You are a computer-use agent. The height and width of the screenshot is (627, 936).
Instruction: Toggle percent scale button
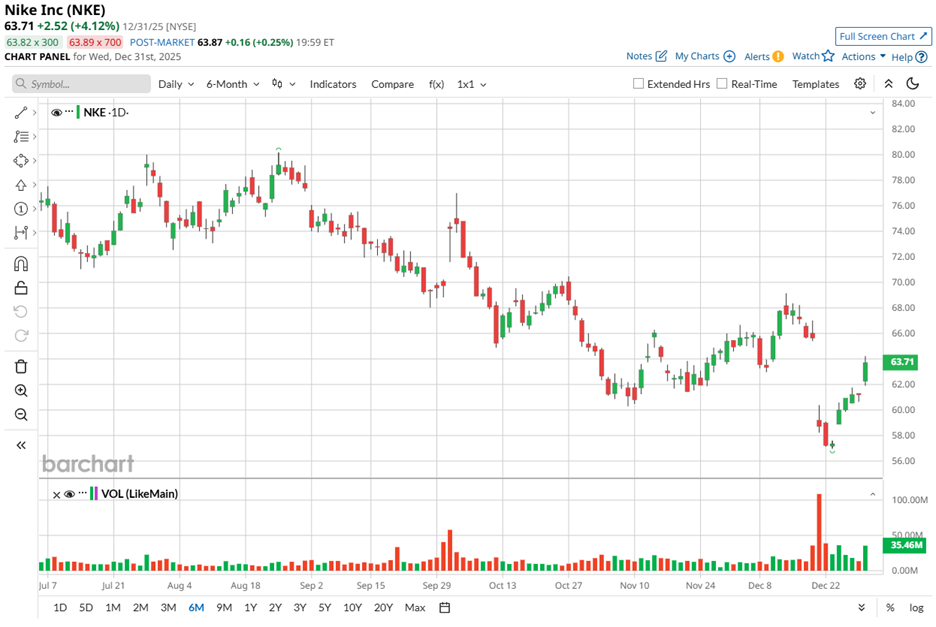pyautogui.click(x=890, y=607)
